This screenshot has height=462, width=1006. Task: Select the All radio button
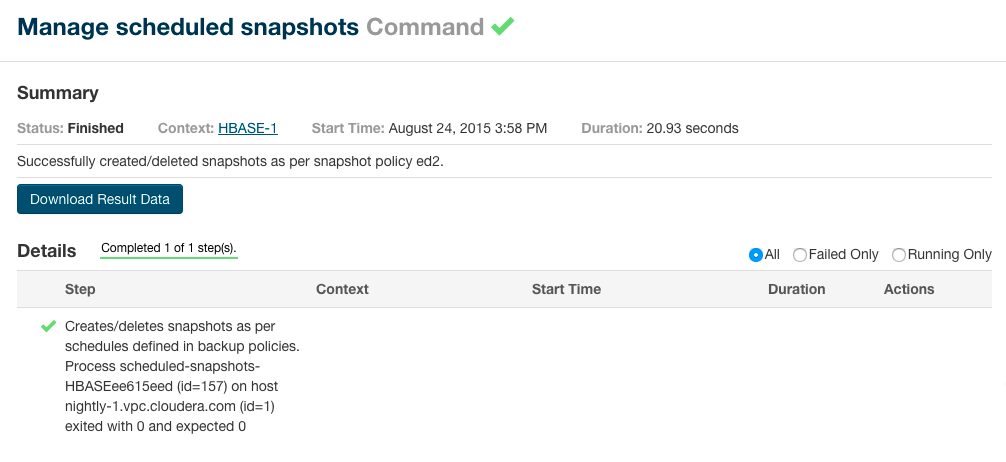[x=756, y=255]
